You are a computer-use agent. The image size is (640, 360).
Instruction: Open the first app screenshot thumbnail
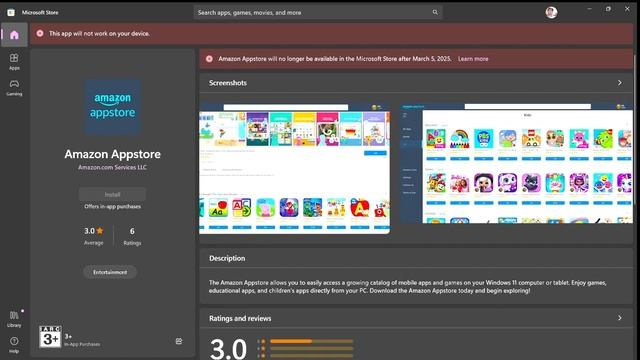point(294,168)
